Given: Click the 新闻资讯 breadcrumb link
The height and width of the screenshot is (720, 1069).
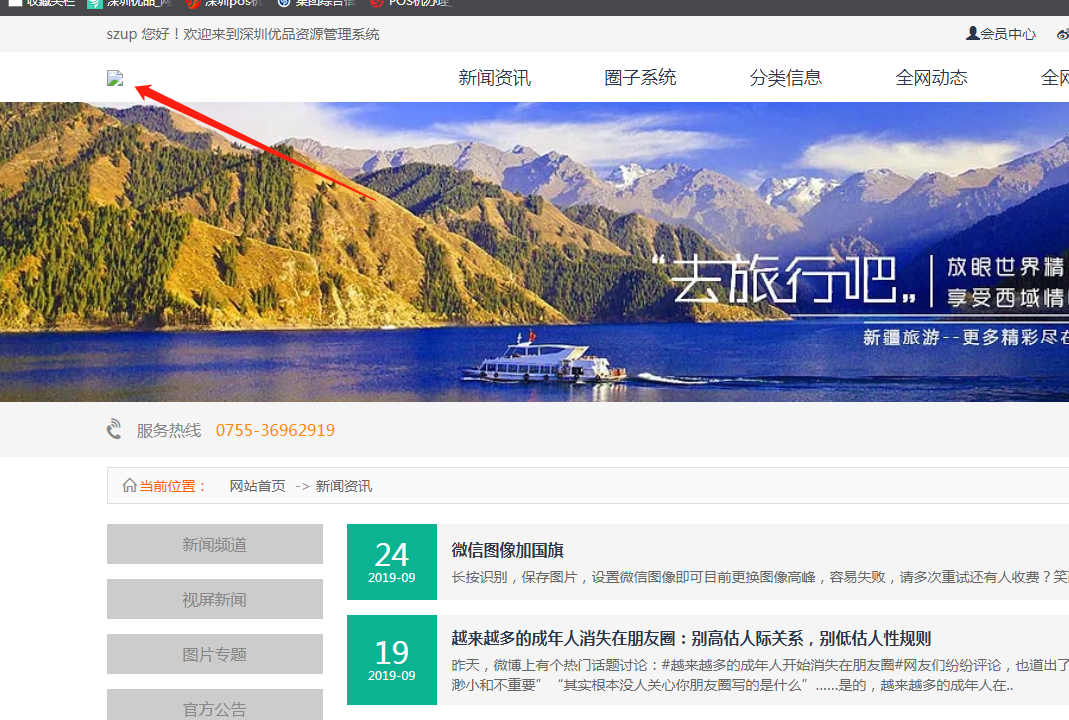Looking at the screenshot, I should (x=343, y=486).
